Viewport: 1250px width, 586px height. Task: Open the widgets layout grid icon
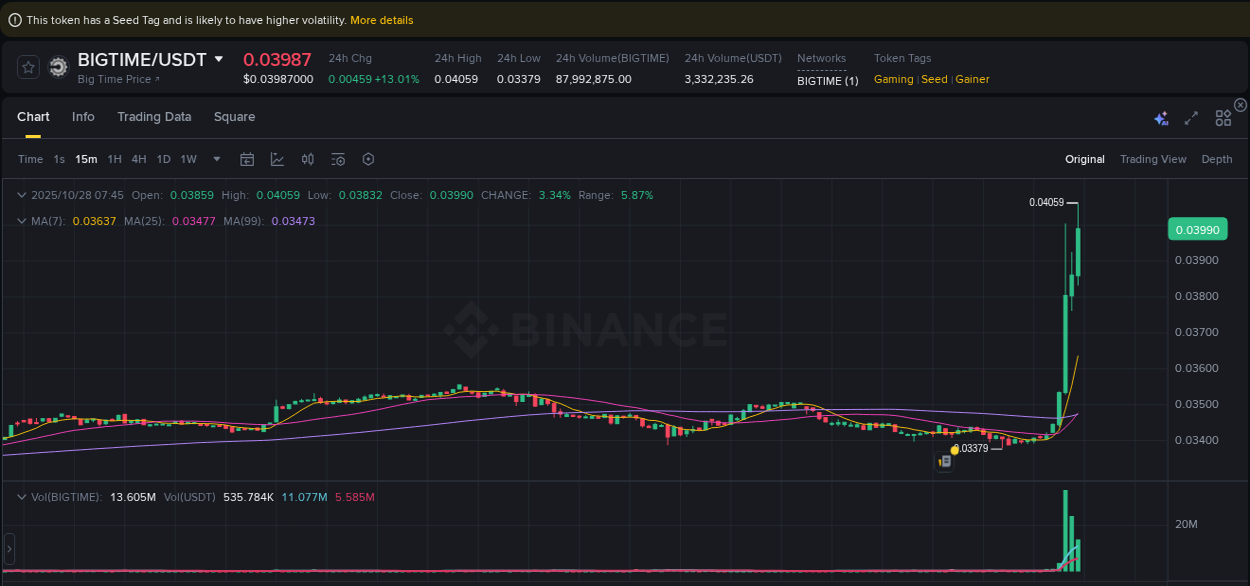click(x=1223, y=117)
